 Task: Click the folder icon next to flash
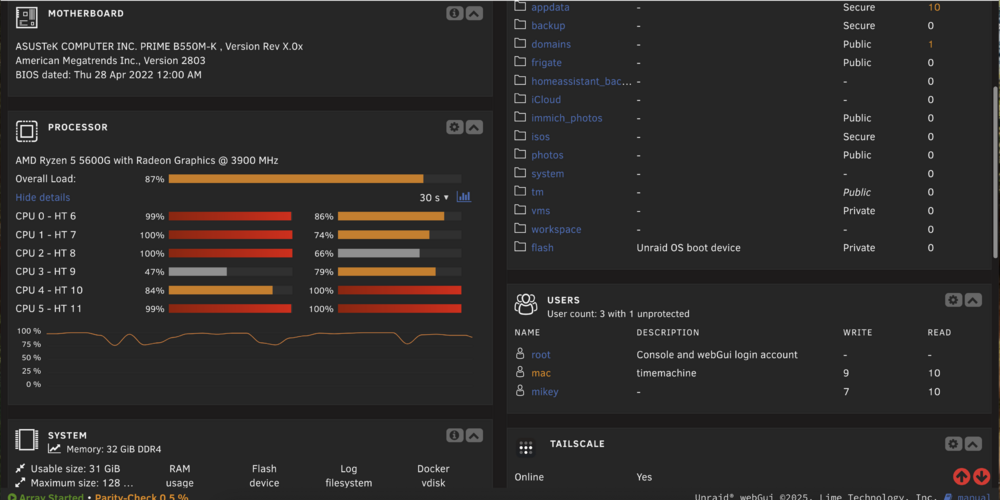pos(520,247)
